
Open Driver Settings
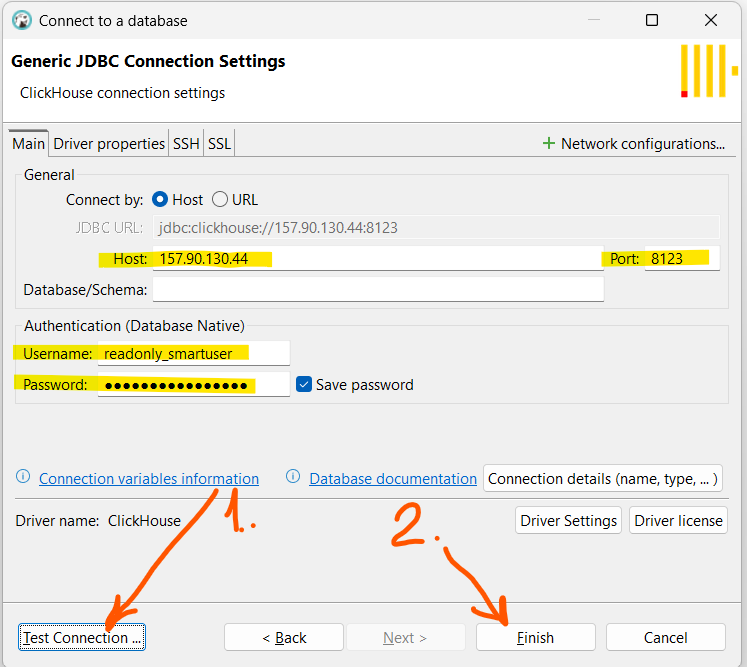click(x=568, y=520)
